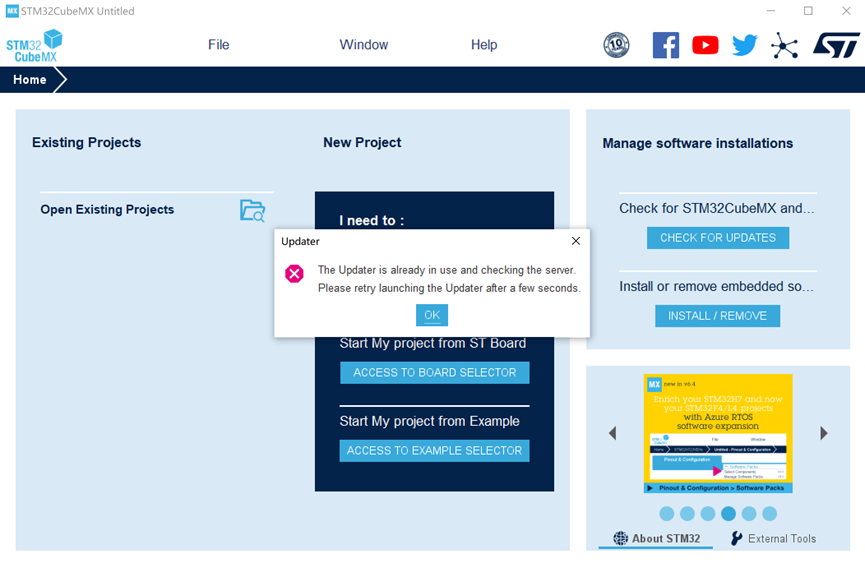Viewport: 865px width, 563px height.
Task: Show next slide with right arrow
Action: (x=824, y=433)
